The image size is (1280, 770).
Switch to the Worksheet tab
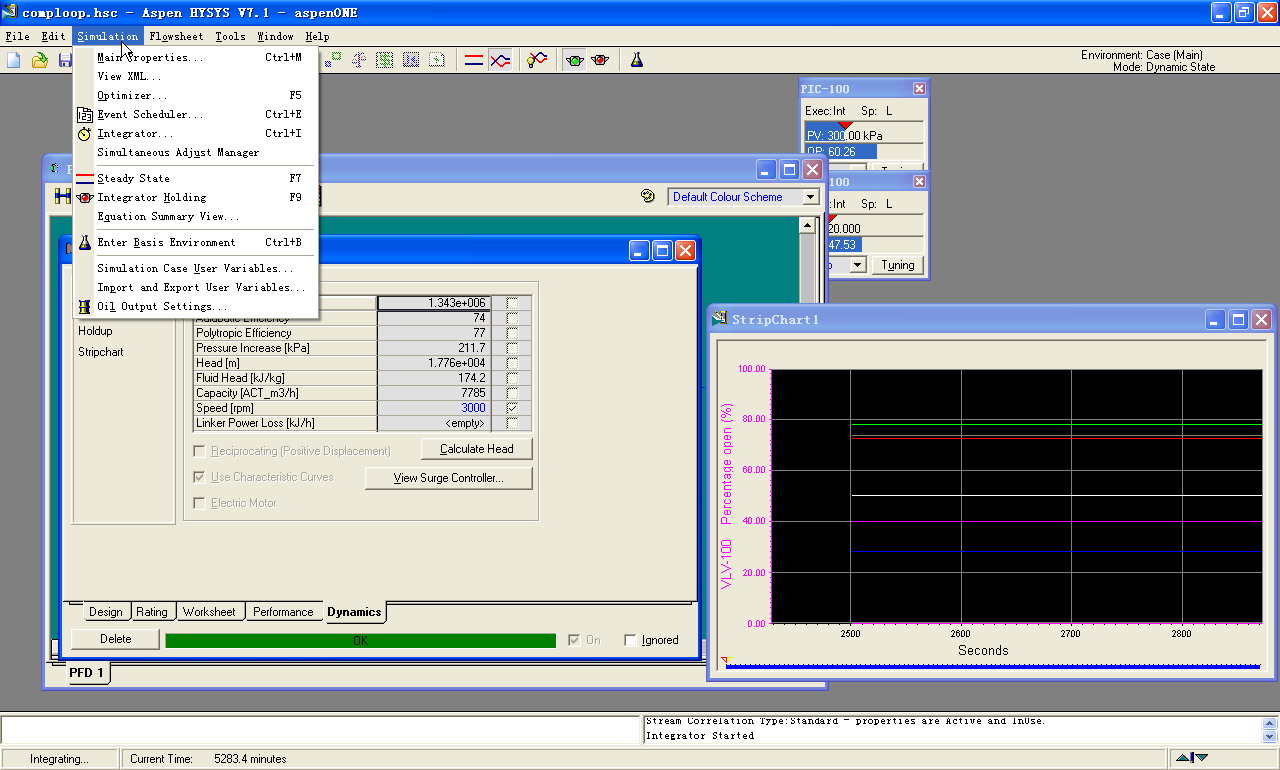point(209,612)
